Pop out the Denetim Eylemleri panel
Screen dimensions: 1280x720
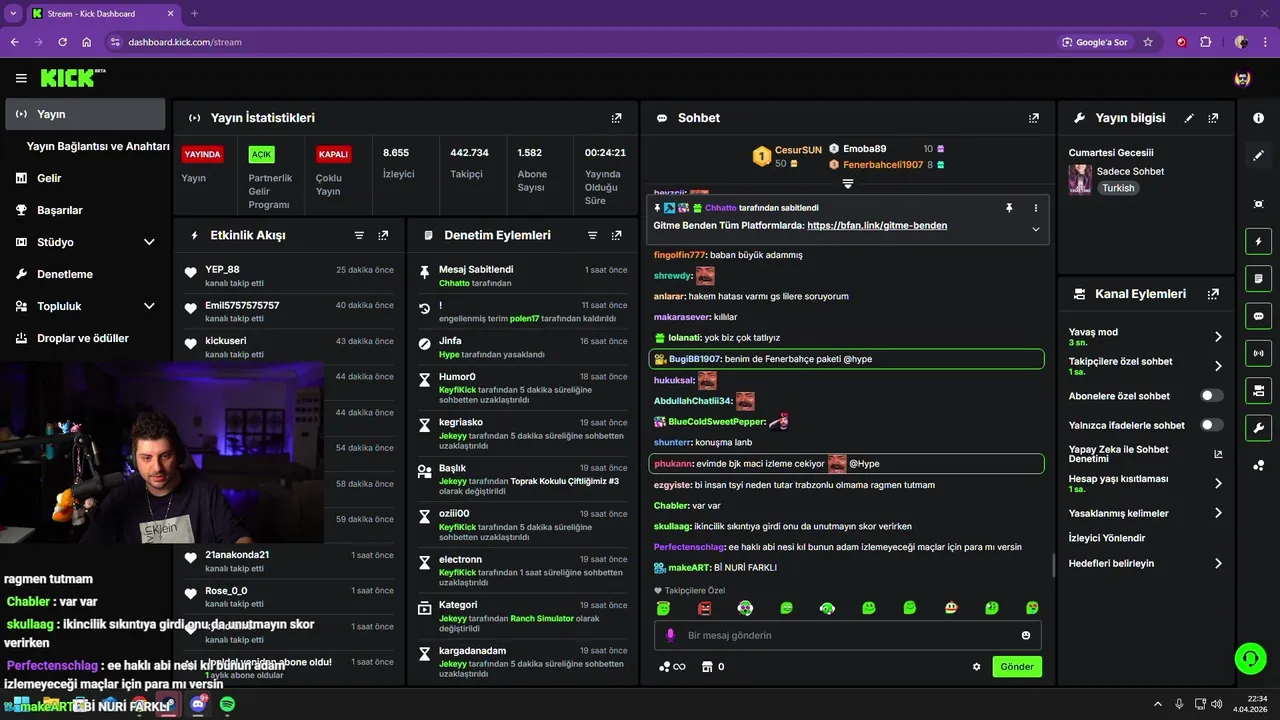coord(616,235)
